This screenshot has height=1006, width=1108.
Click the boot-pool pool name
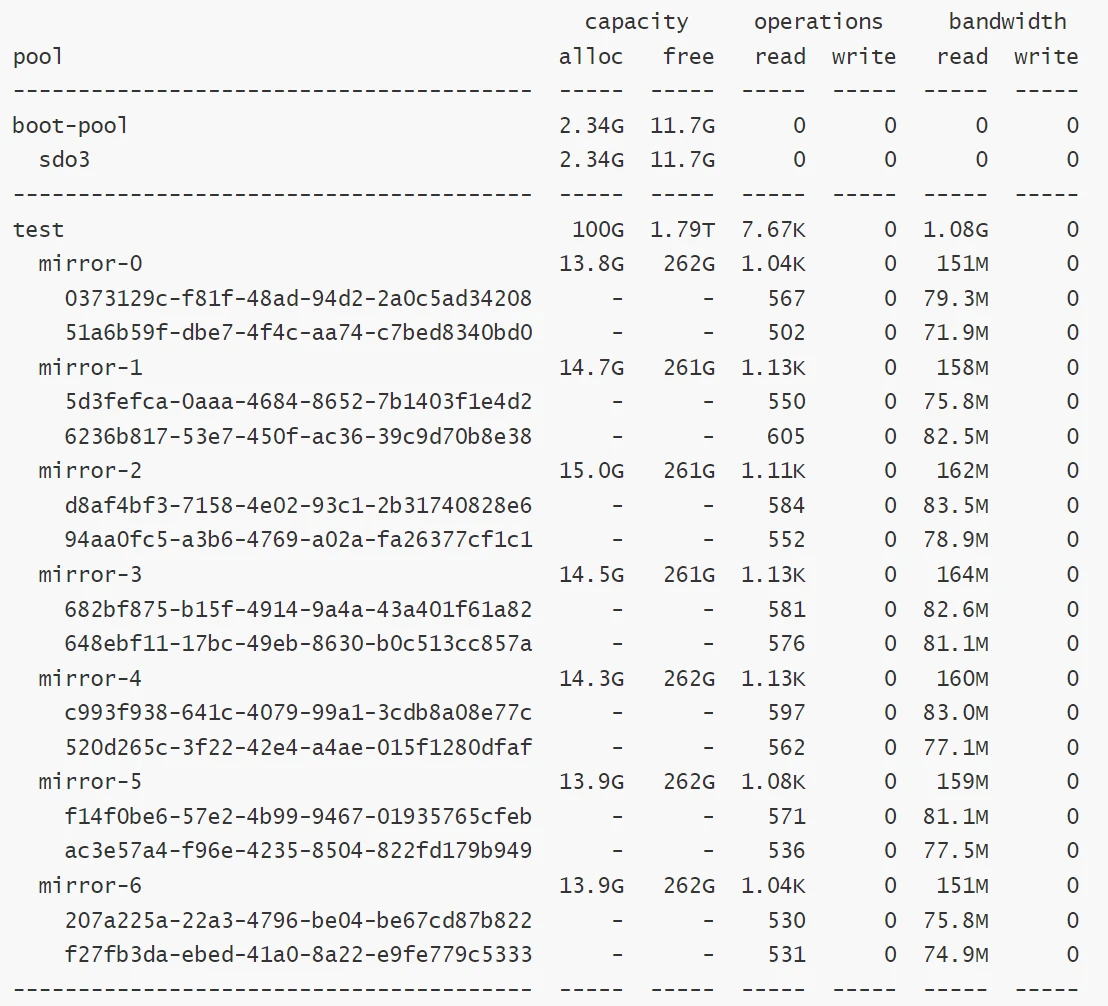click(x=70, y=126)
